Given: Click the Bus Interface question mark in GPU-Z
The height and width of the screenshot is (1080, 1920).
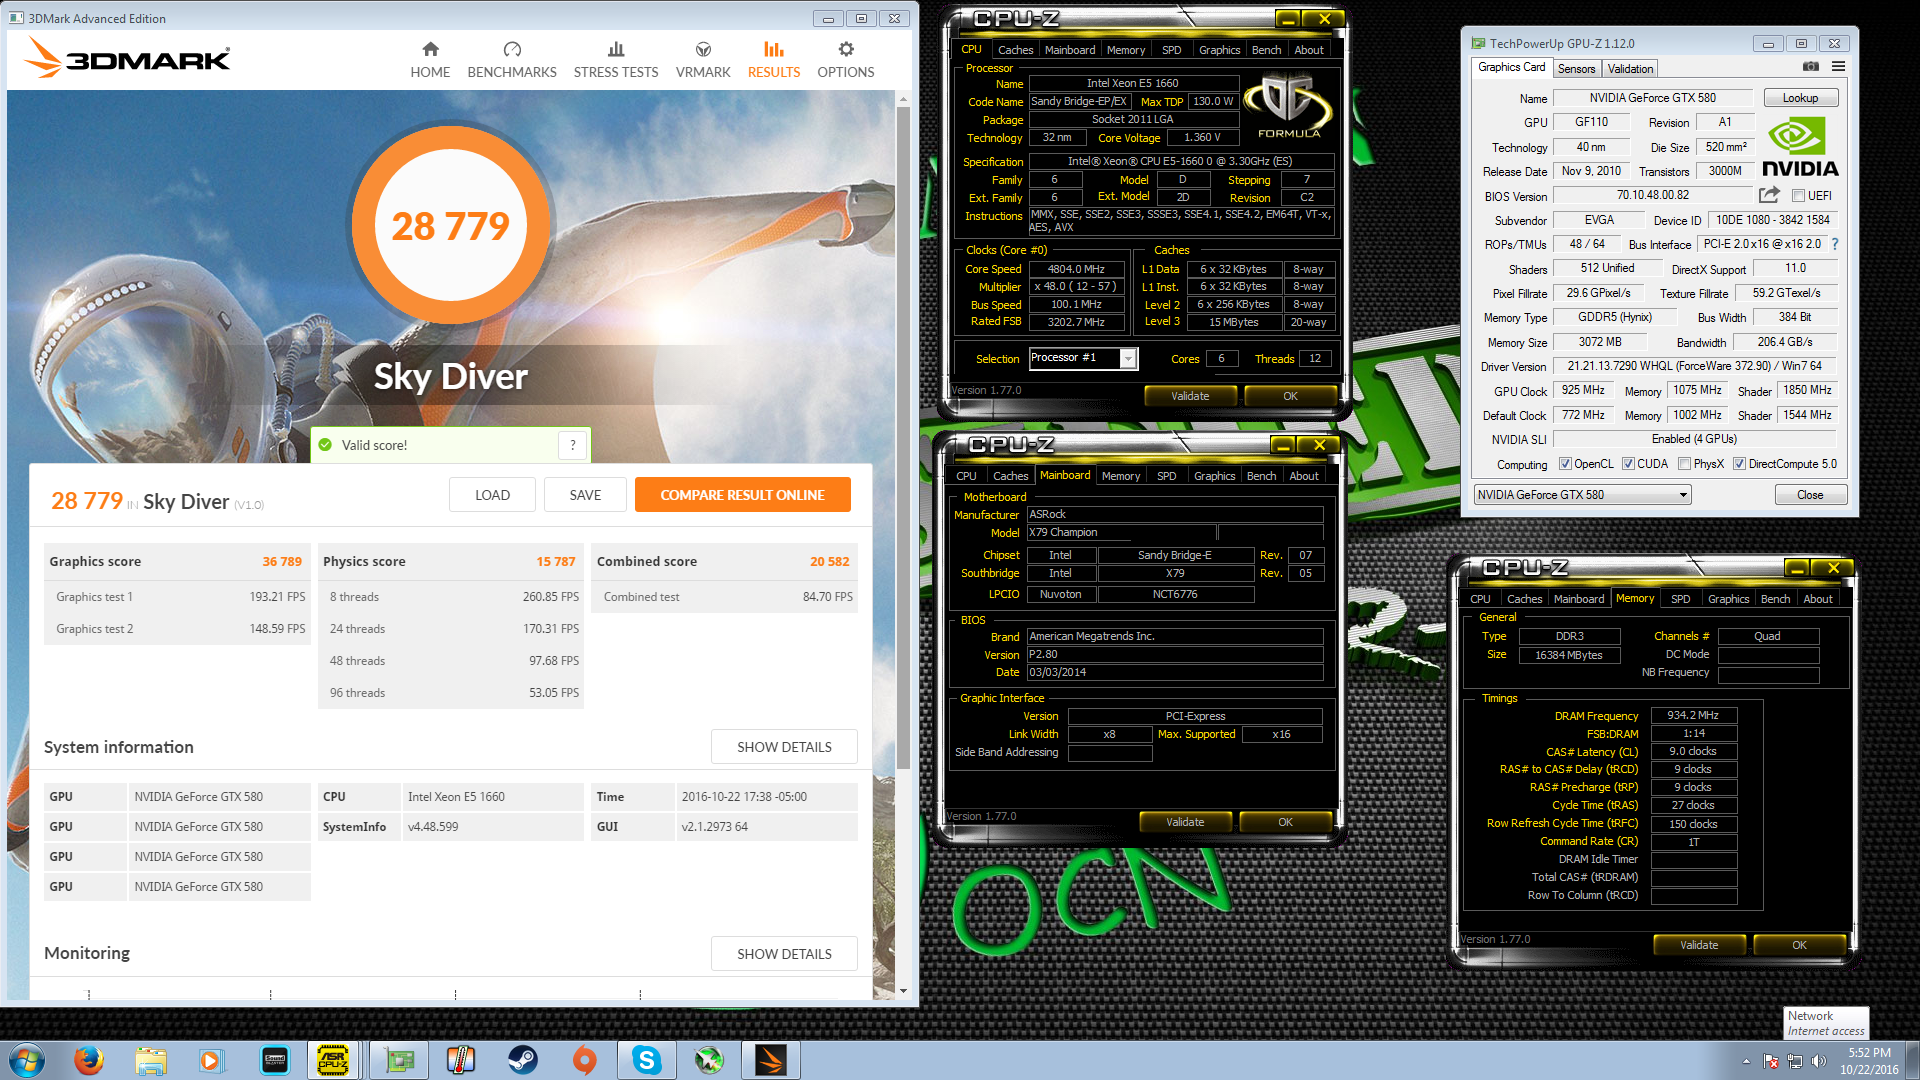Looking at the screenshot, I should [x=1835, y=244].
